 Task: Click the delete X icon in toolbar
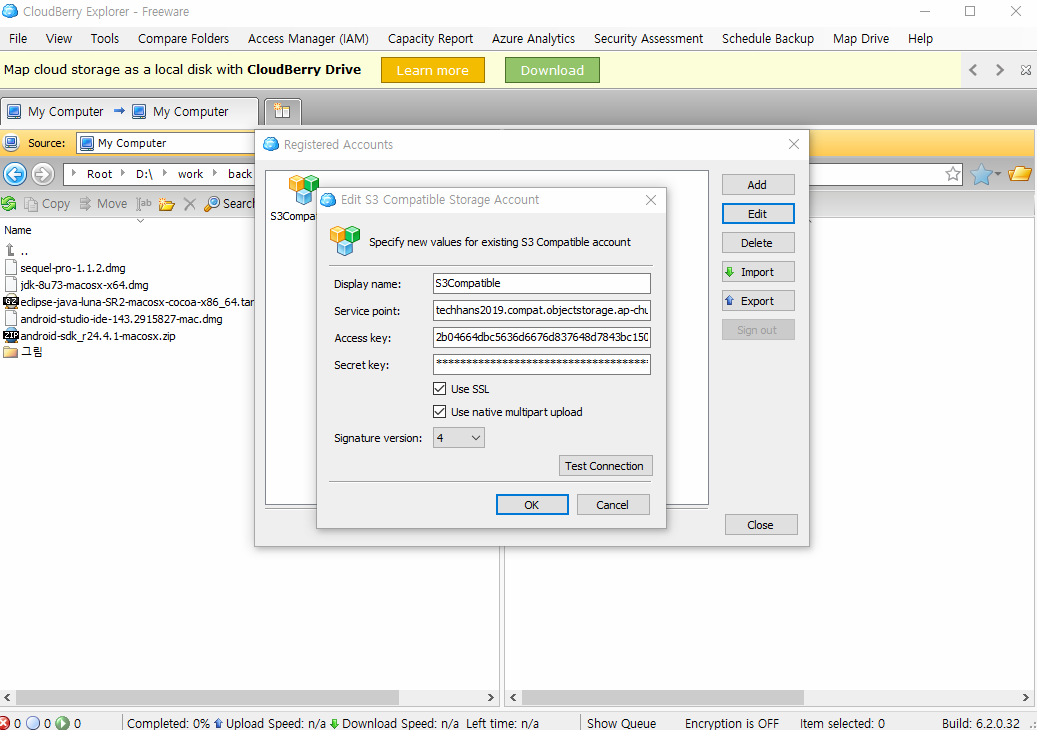point(190,204)
